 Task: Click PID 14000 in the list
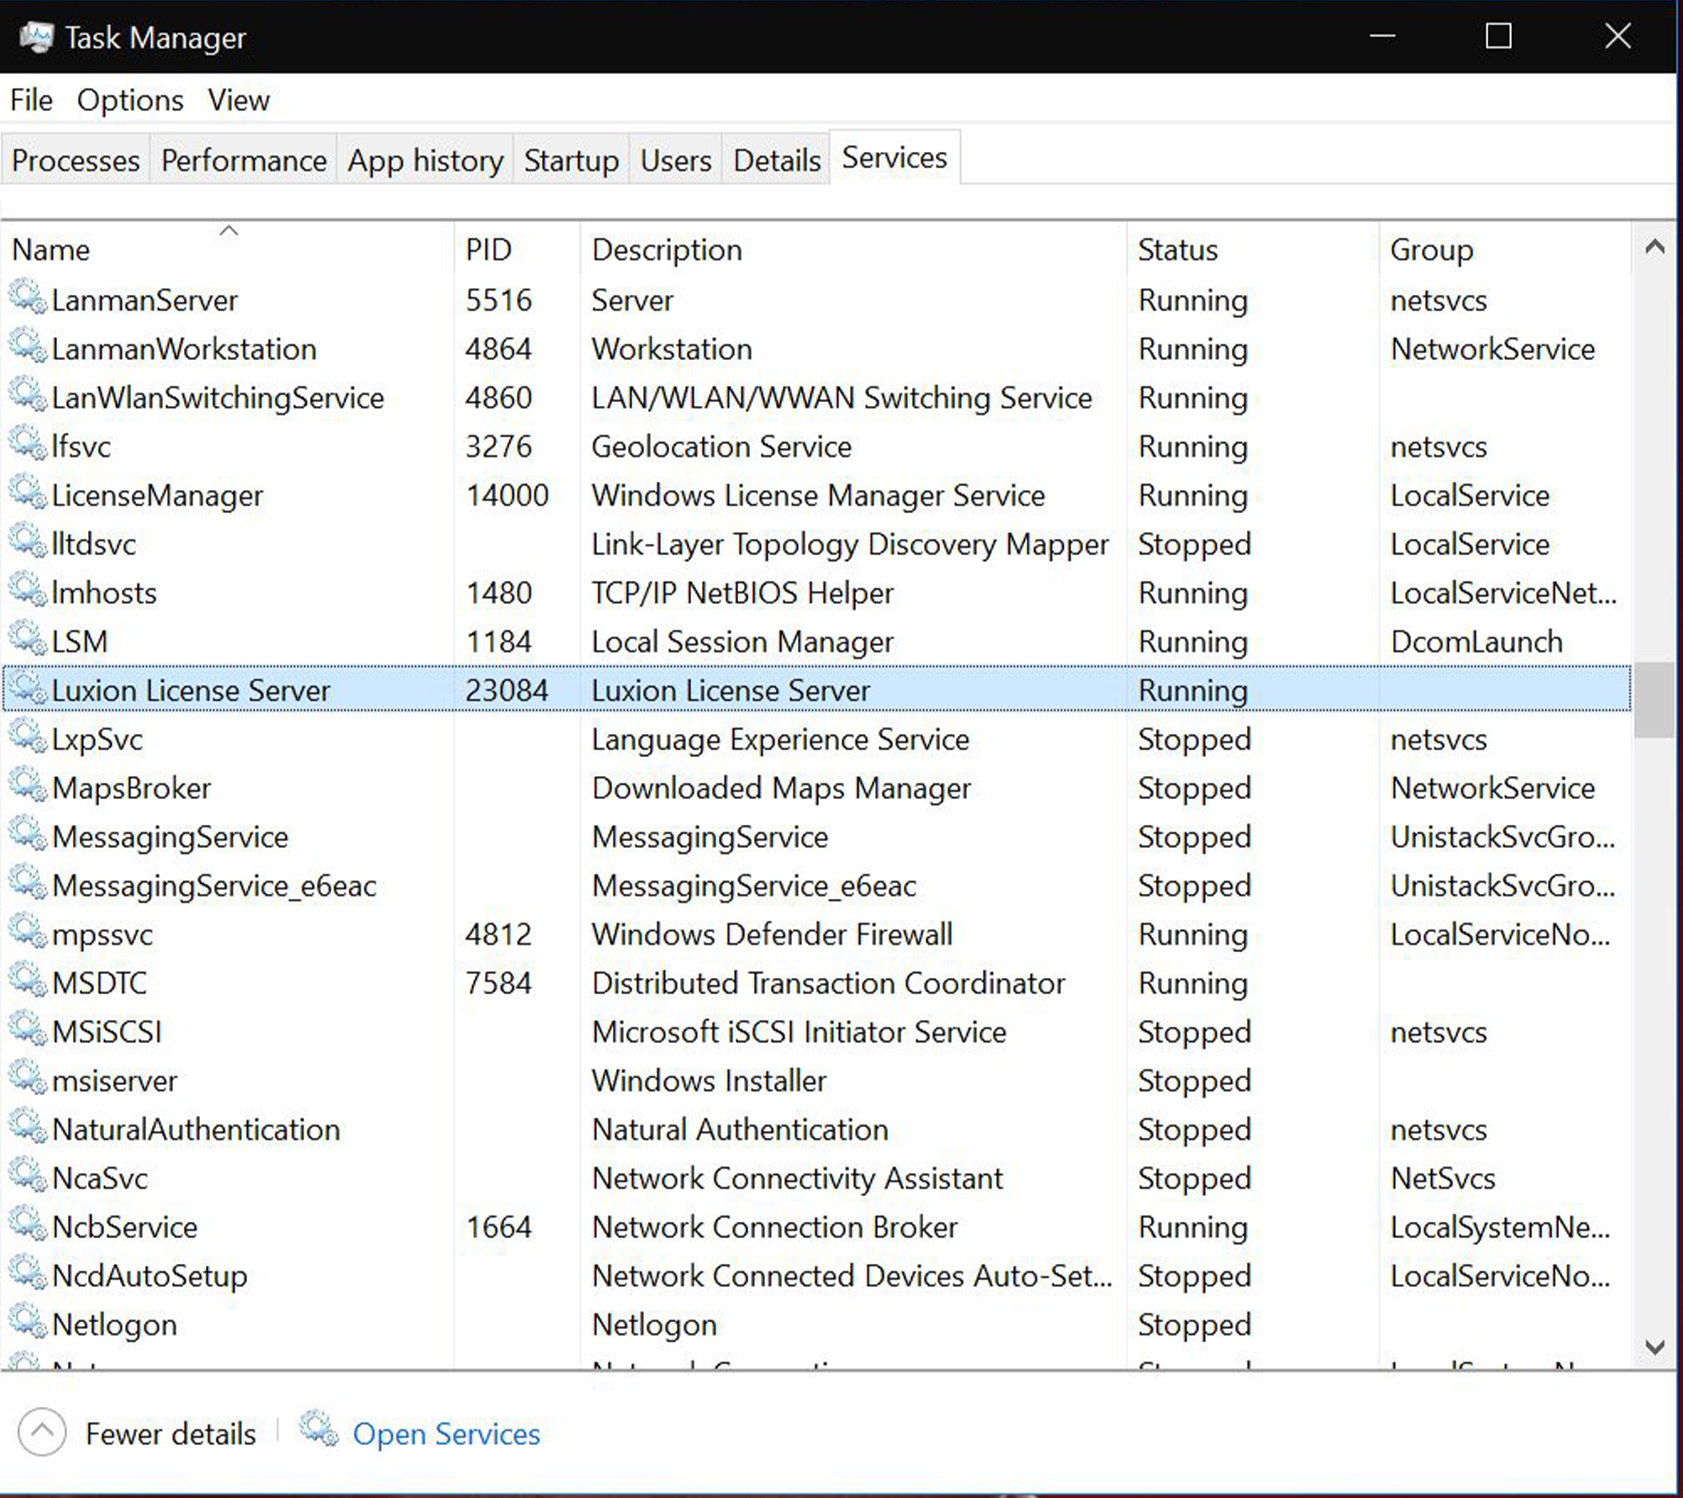coord(507,495)
